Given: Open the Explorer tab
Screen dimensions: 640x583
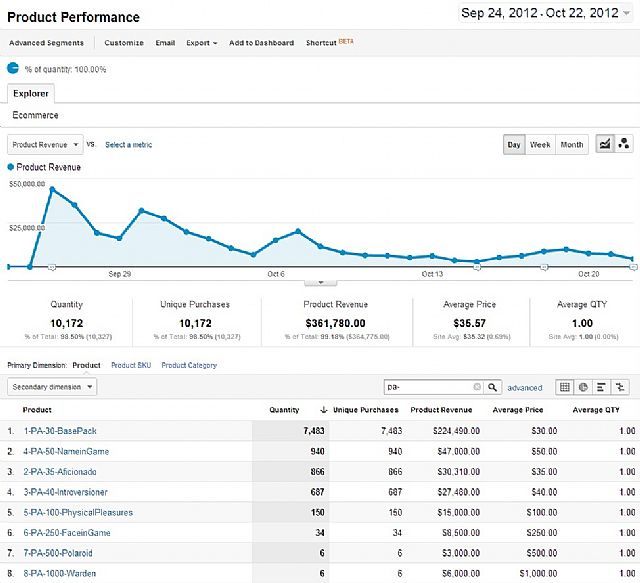Looking at the screenshot, I should [32, 93].
